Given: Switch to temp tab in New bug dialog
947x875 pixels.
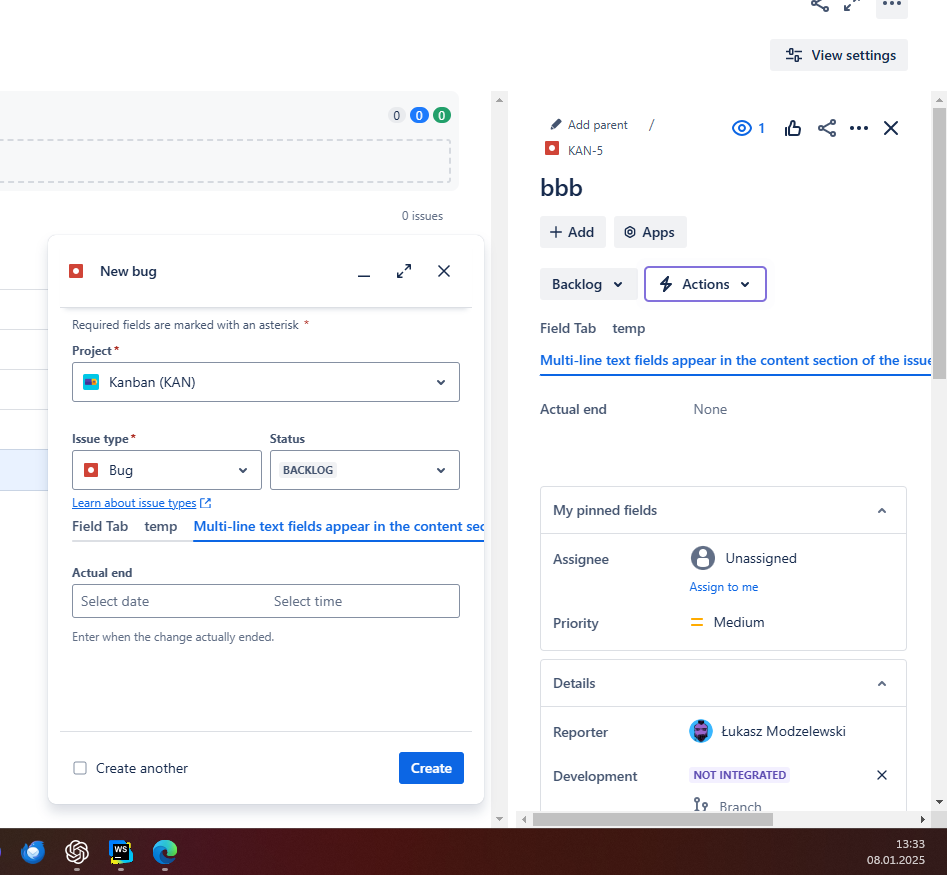Looking at the screenshot, I should pos(161,527).
